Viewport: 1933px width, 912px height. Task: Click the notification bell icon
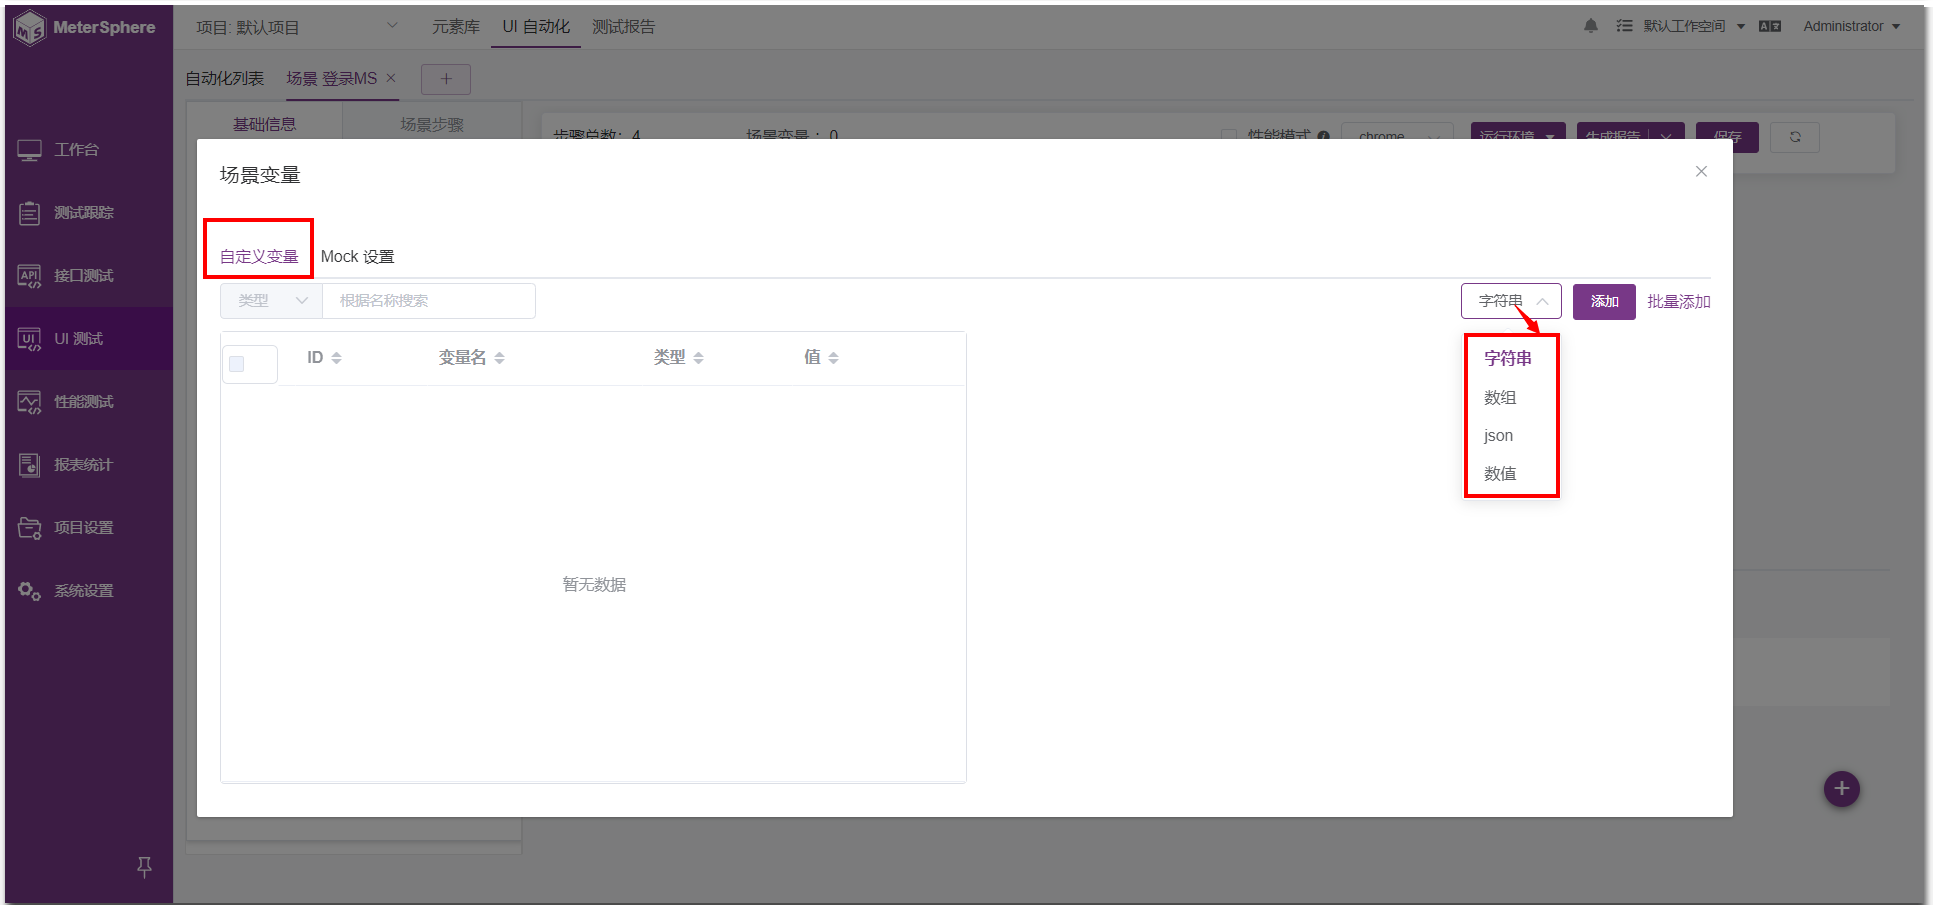1590,26
